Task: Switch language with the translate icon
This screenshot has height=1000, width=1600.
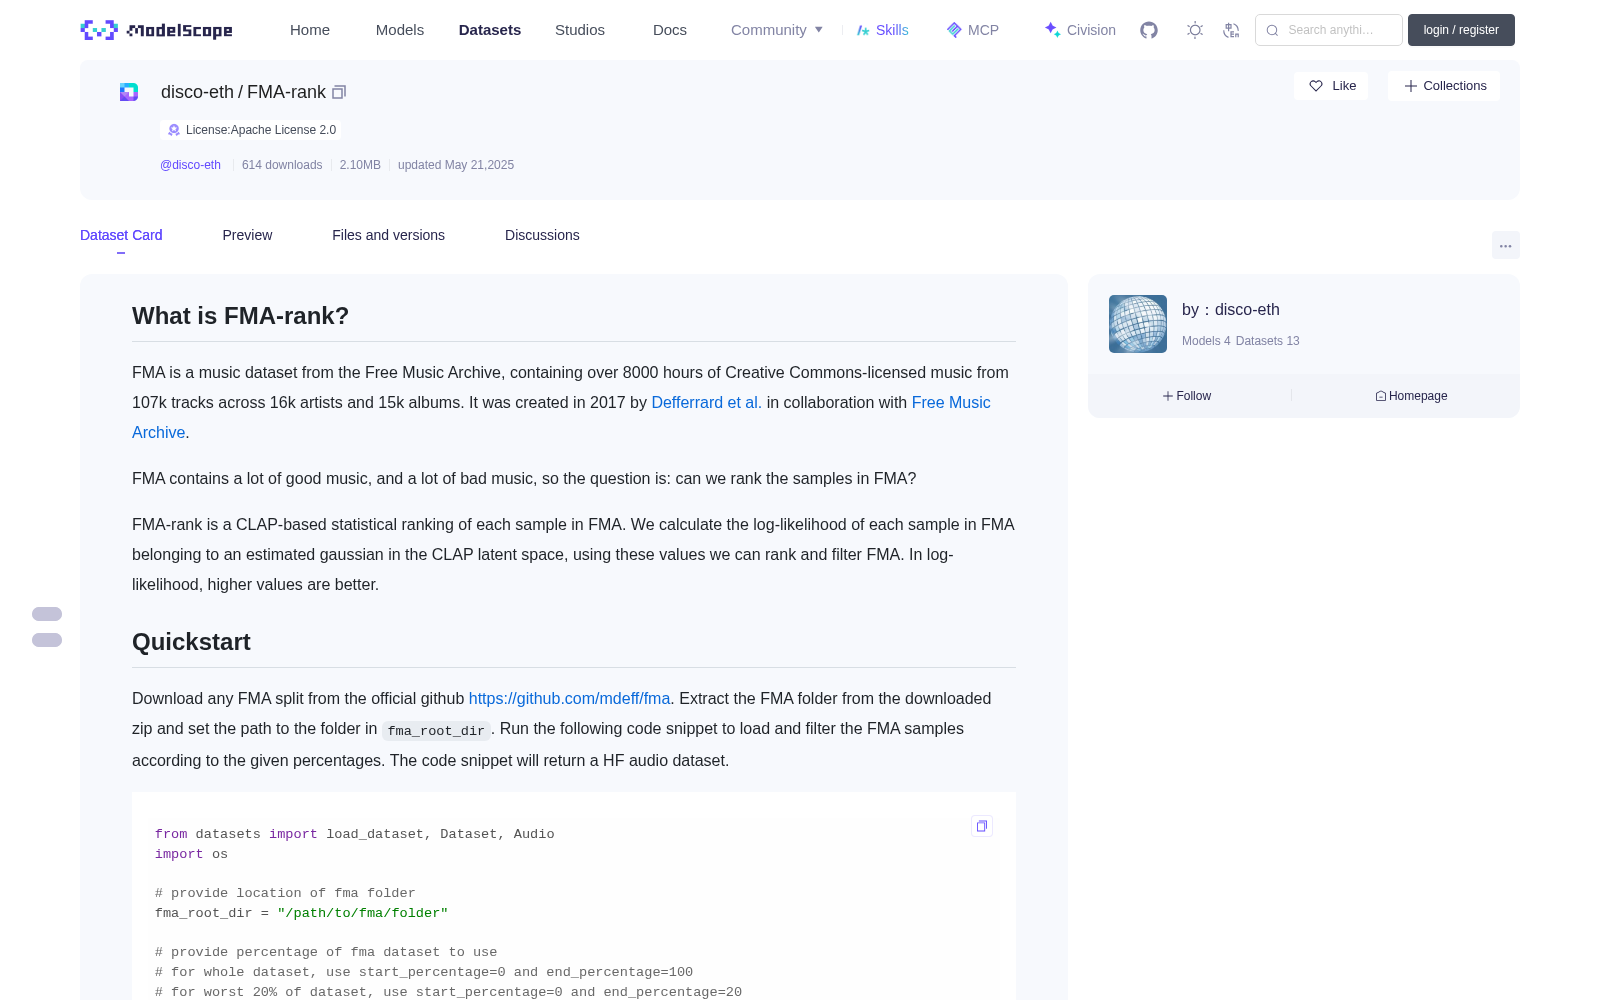Action: tap(1231, 30)
